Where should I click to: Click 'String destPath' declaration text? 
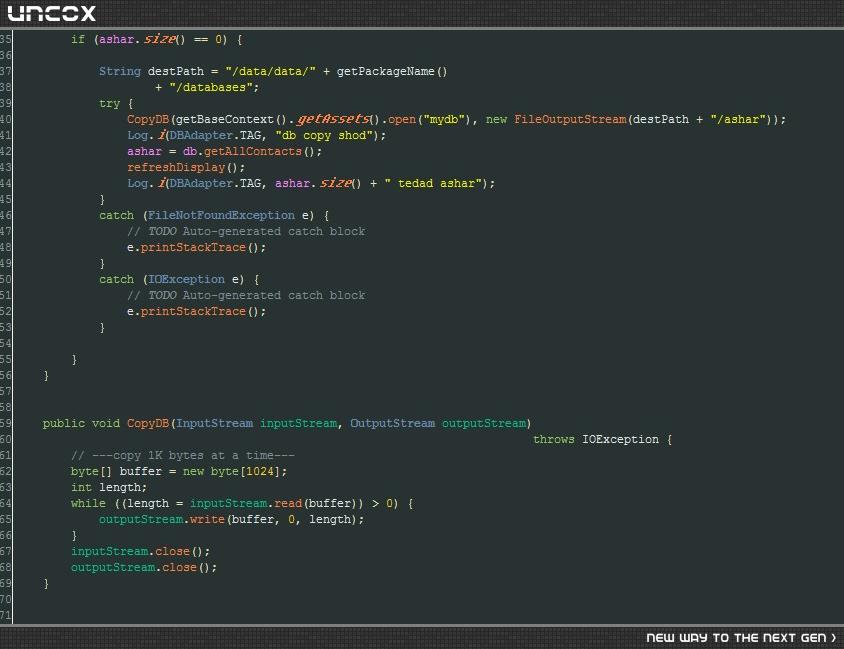click(x=151, y=71)
